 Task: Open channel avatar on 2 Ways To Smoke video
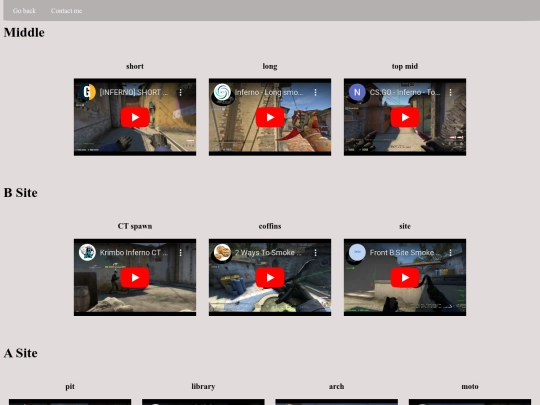(x=222, y=252)
